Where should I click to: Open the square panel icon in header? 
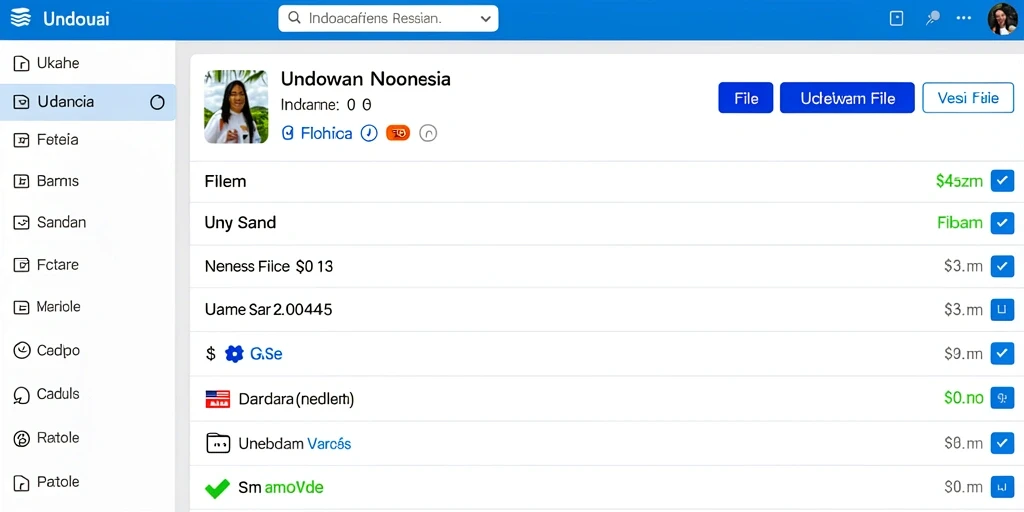pos(897,18)
